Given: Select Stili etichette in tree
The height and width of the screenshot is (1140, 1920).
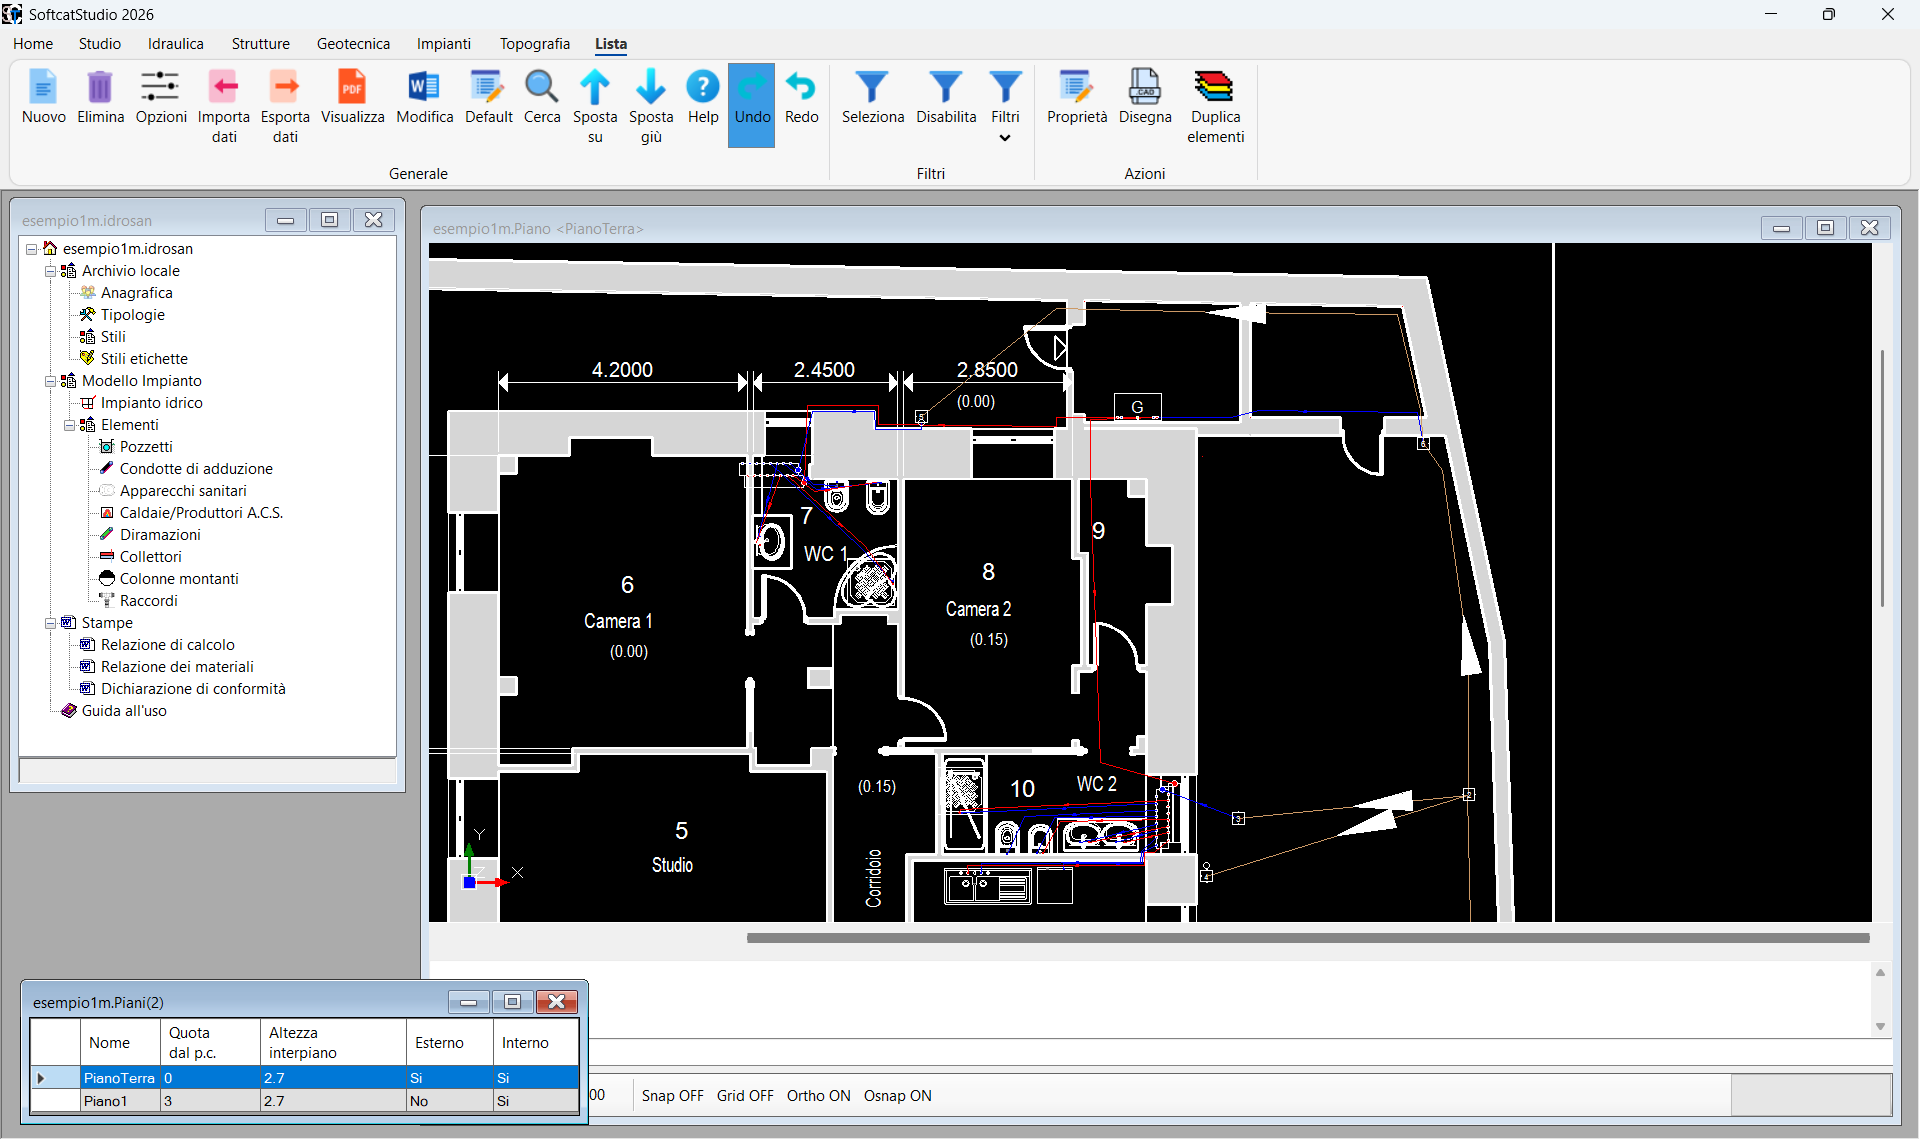Looking at the screenshot, I should pyautogui.click(x=144, y=359).
